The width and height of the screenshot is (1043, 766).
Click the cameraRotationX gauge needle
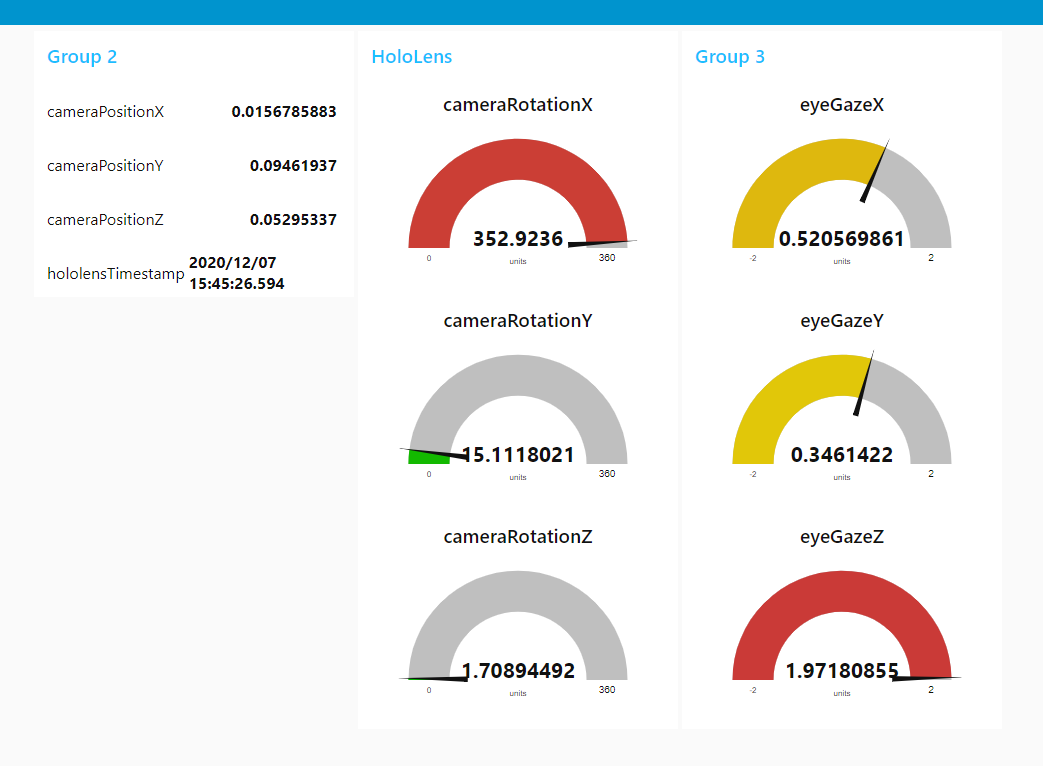pos(600,243)
